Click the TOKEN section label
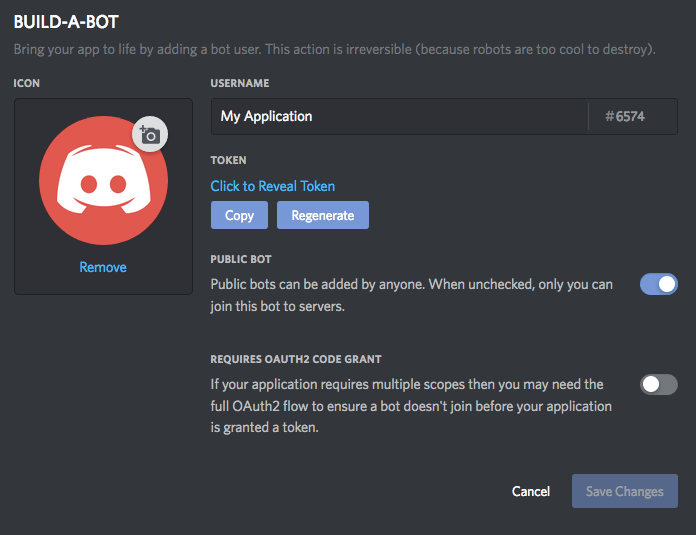The width and height of the screenshot is (696, 535). (x=228, y=160)
